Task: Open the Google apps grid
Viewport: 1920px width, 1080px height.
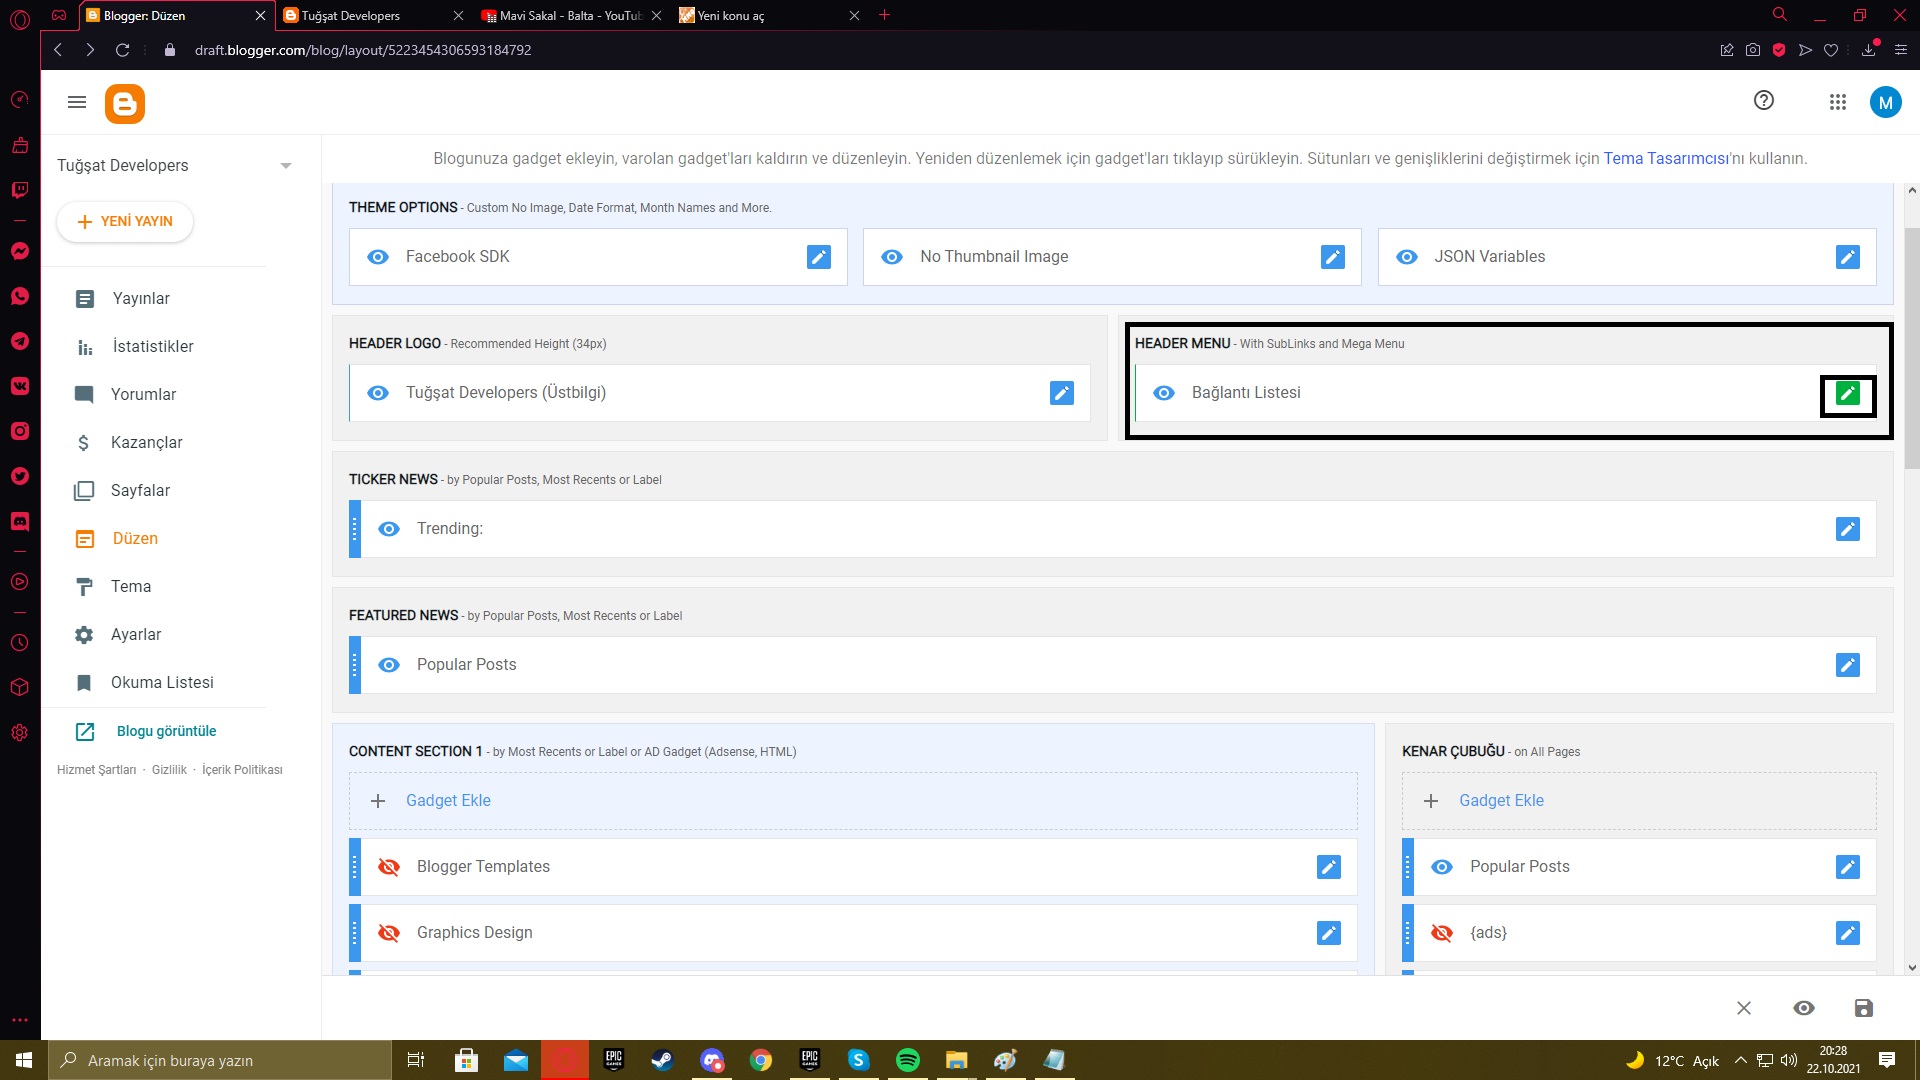Action: tap(1838, 102)
